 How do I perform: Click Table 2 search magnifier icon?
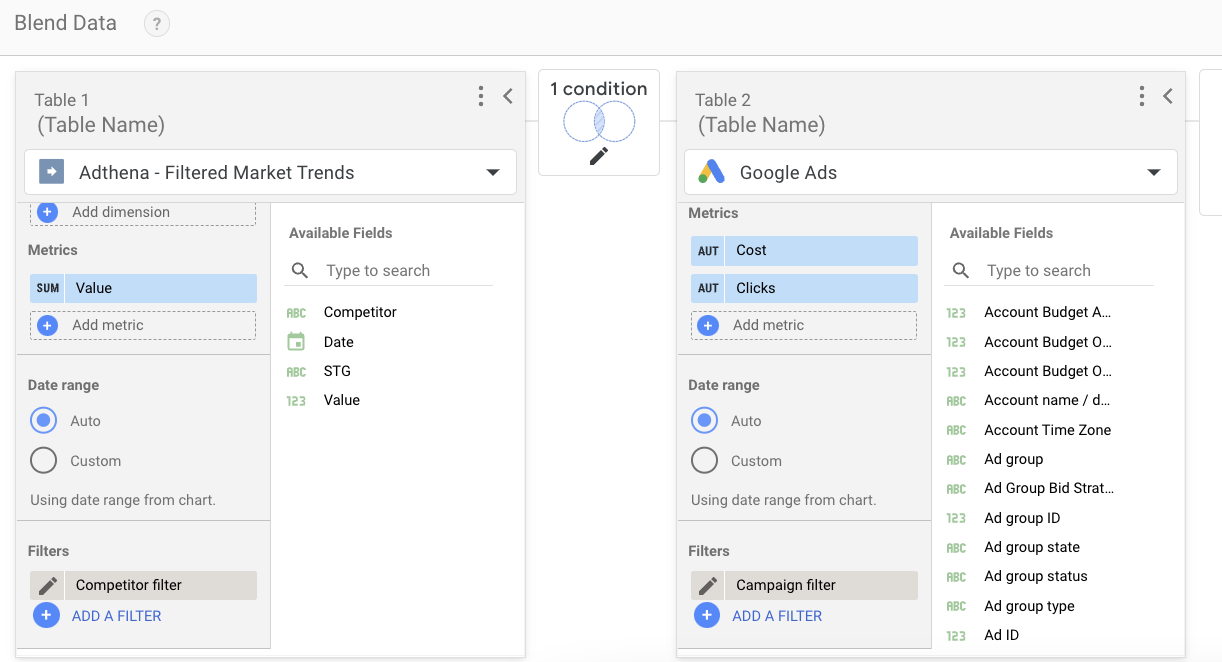(961, 270)
